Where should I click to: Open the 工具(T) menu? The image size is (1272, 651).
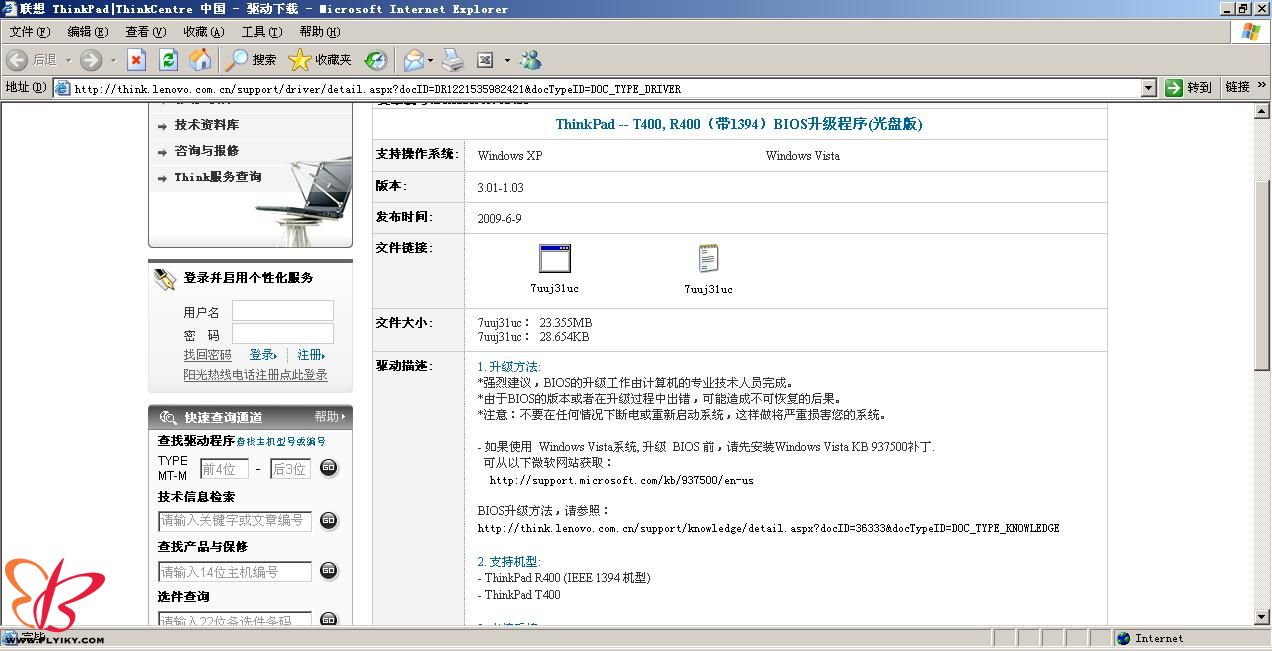point(262,32)
